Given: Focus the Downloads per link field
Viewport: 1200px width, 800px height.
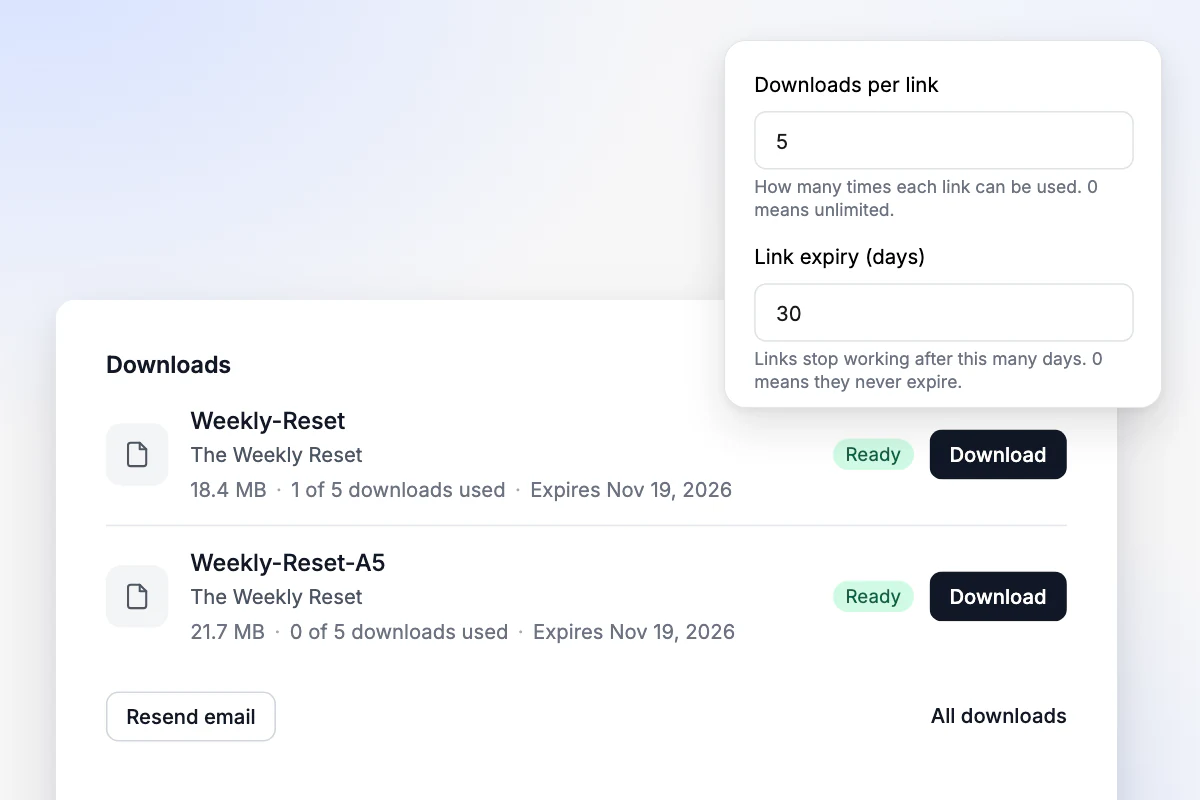Looking at the screenshot, I should click(944, 141).
